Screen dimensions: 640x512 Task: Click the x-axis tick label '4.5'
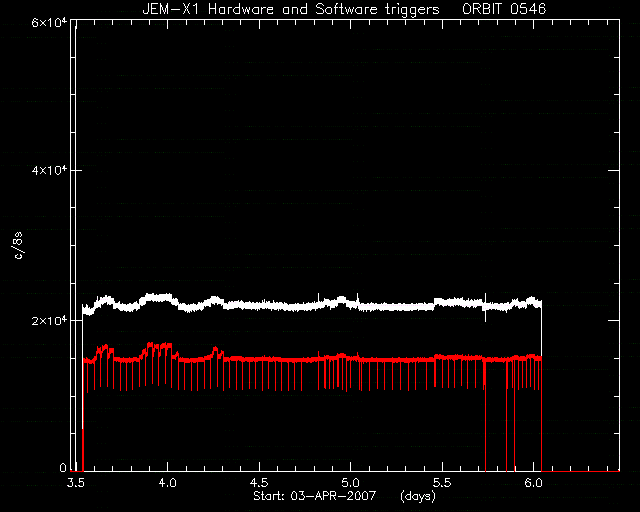259,483
